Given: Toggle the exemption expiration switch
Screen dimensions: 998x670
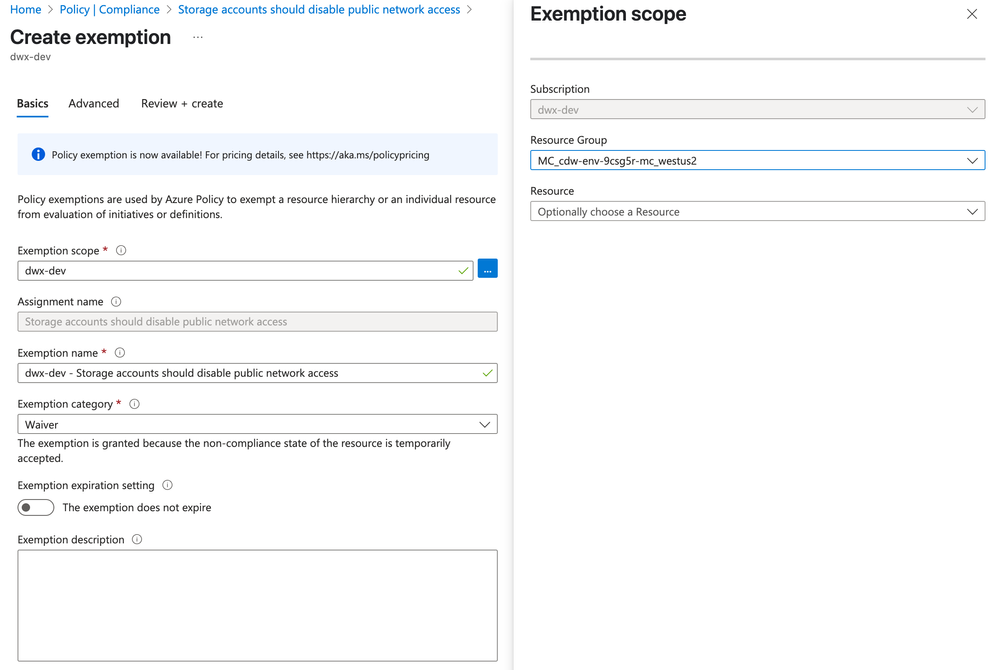Looking at the screenshot, I should (36, 507).
